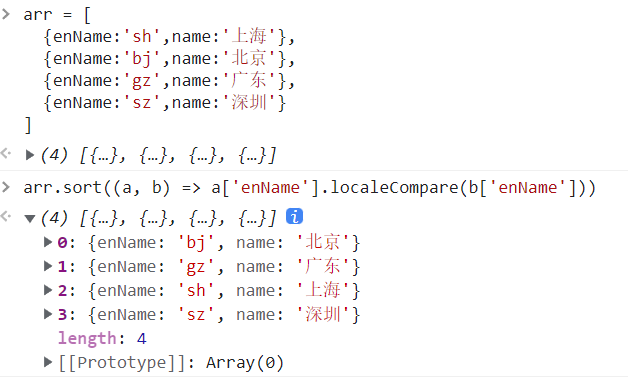This screenshot has height=381, width=628.
Task: Click the '北京' value in item 0
Action: click(x=323, y=242)
